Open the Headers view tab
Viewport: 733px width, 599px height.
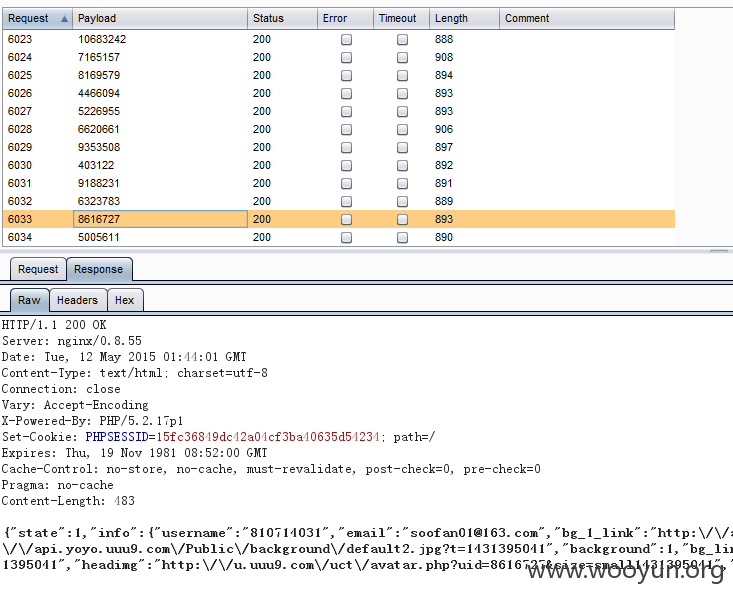(x=78, y=300)
